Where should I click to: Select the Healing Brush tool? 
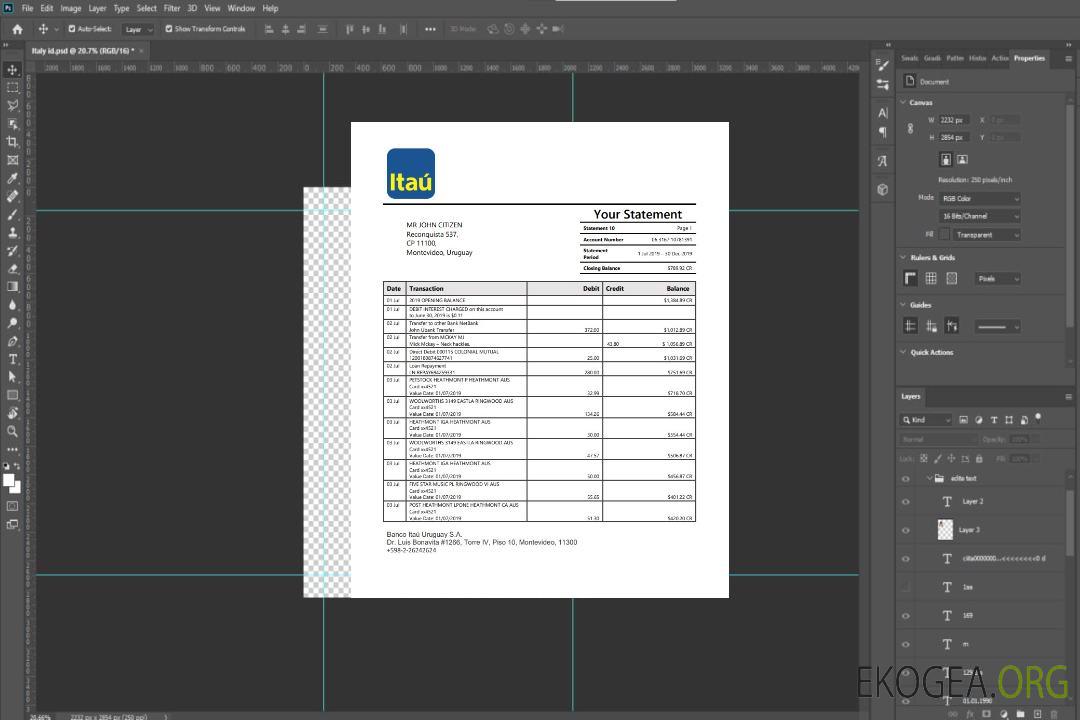pos(12,196)
